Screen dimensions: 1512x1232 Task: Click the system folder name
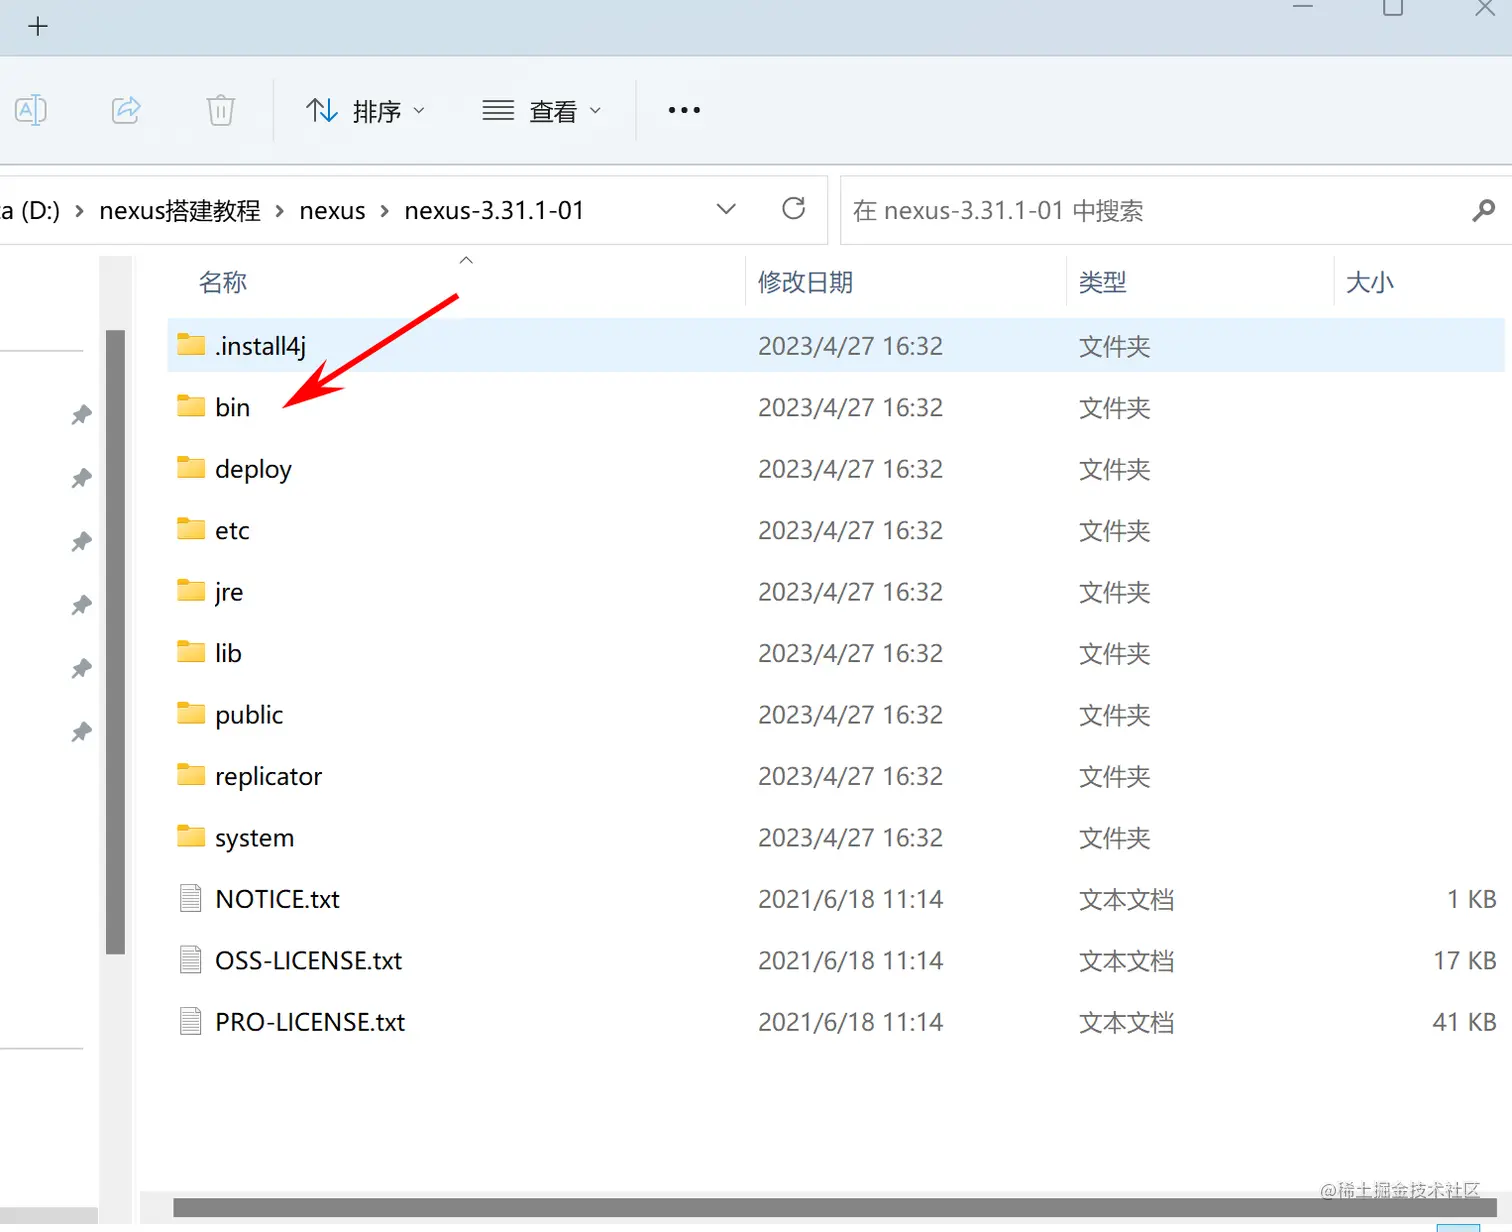pyautogui.click(x=254, y=838)
